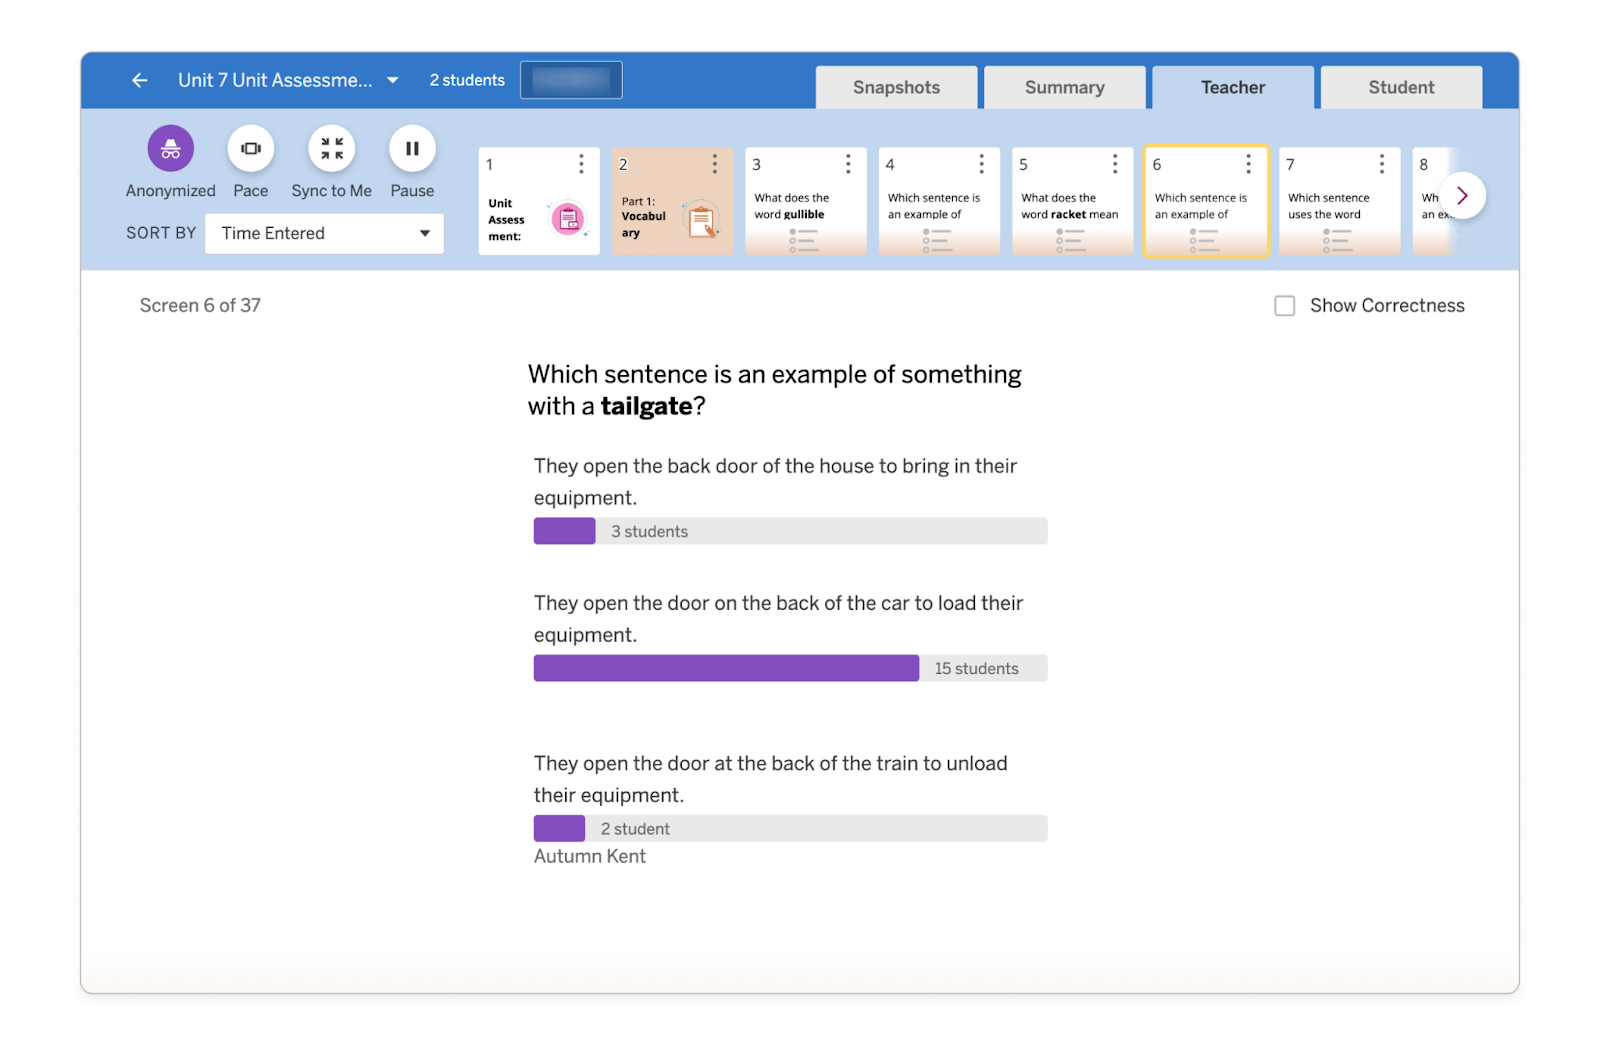Click the right chevron to show more screens

pos(1462,195)
